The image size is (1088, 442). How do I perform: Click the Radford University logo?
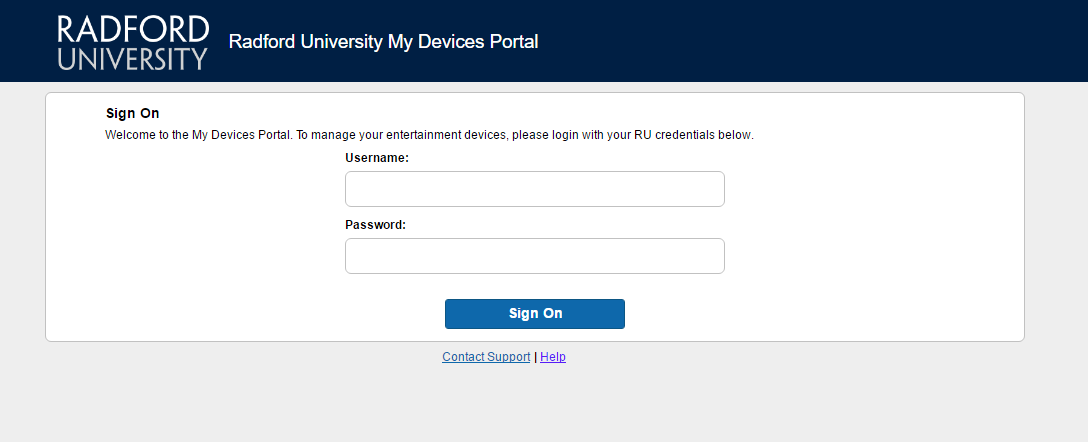133,42
